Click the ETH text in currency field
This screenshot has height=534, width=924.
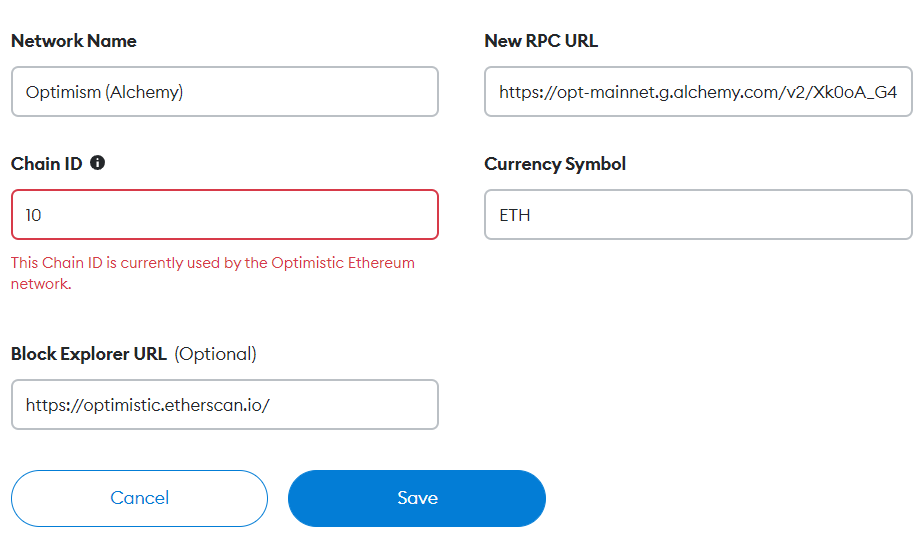(515, 215)
